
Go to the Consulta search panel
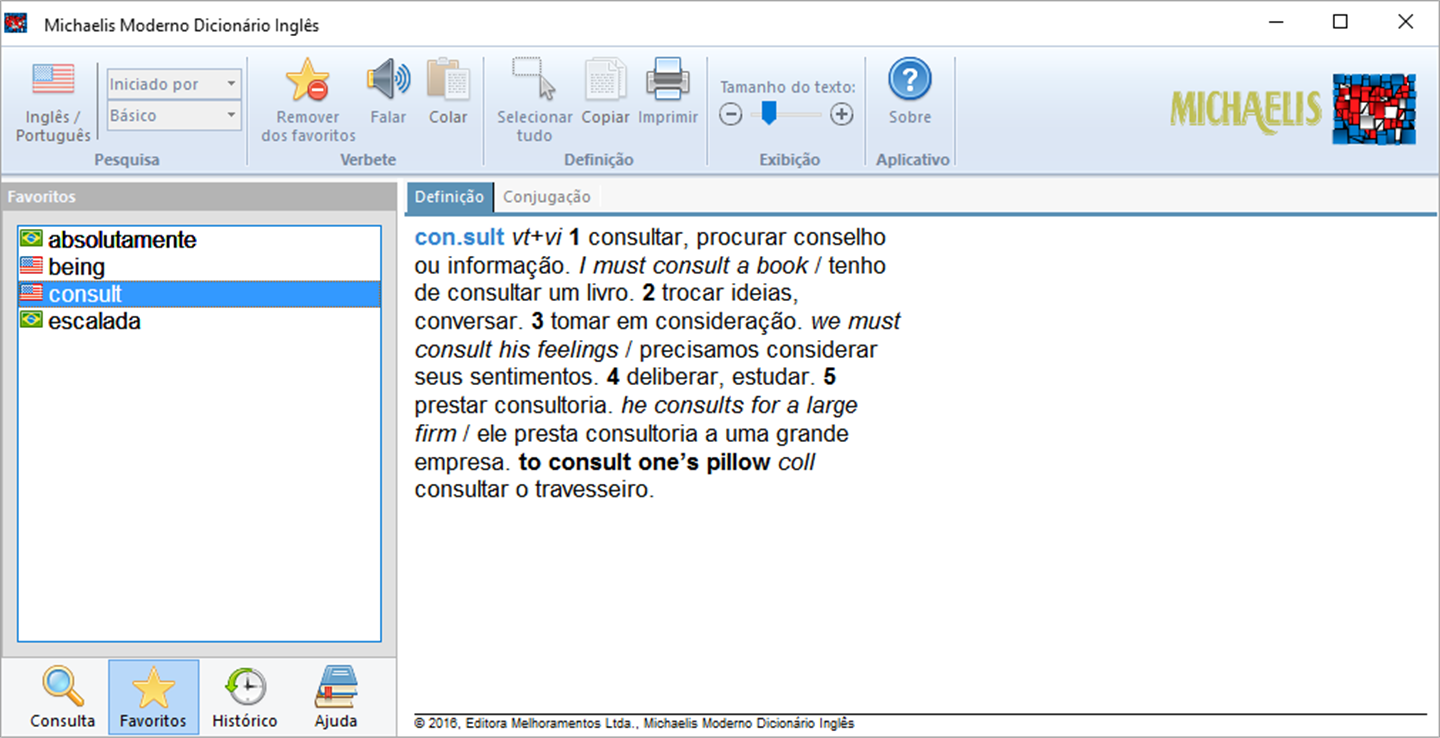(63, 697)
